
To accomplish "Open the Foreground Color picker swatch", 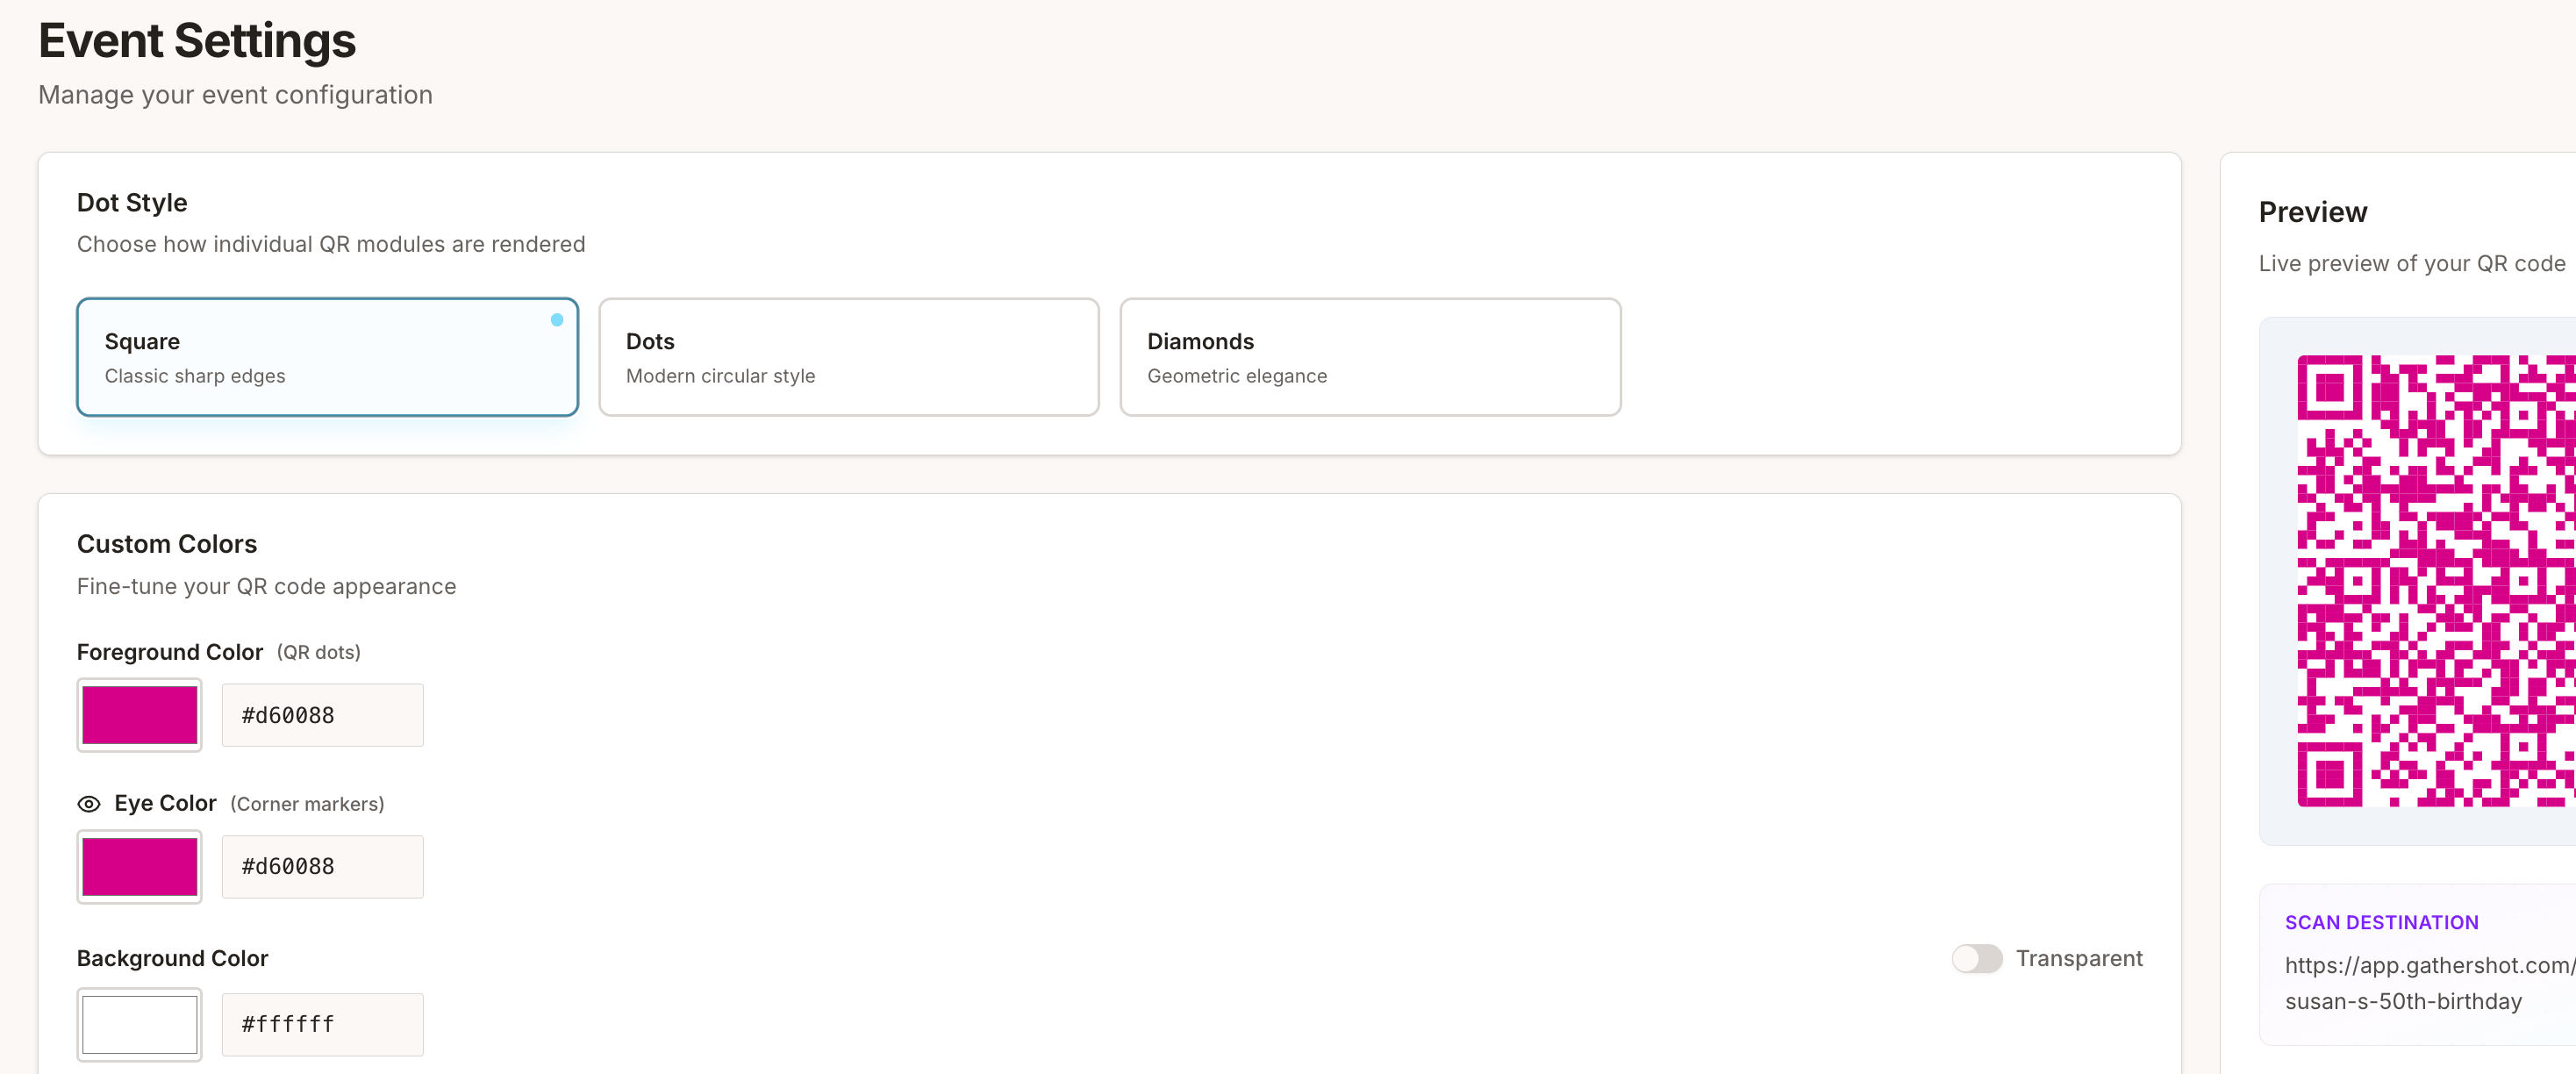I will coord(139,714).
